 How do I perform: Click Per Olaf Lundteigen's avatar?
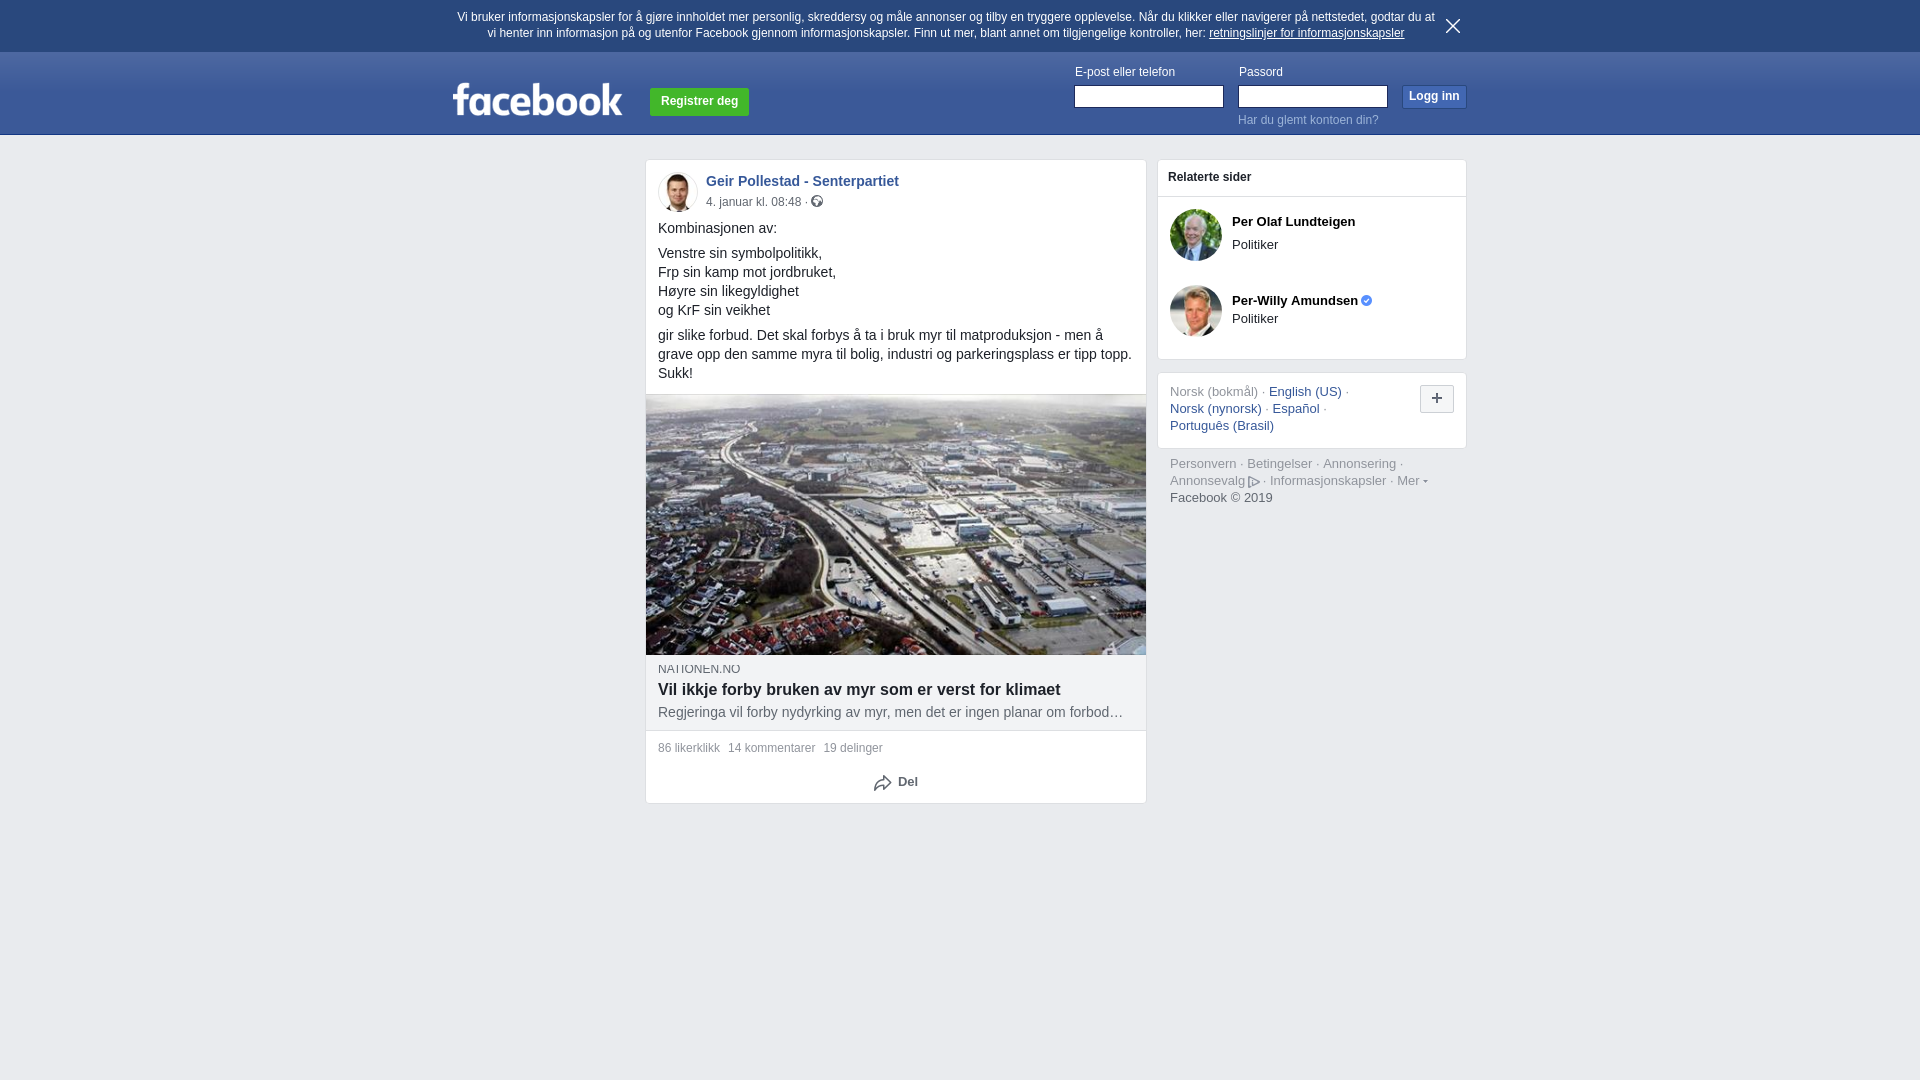click(1196, 235)
